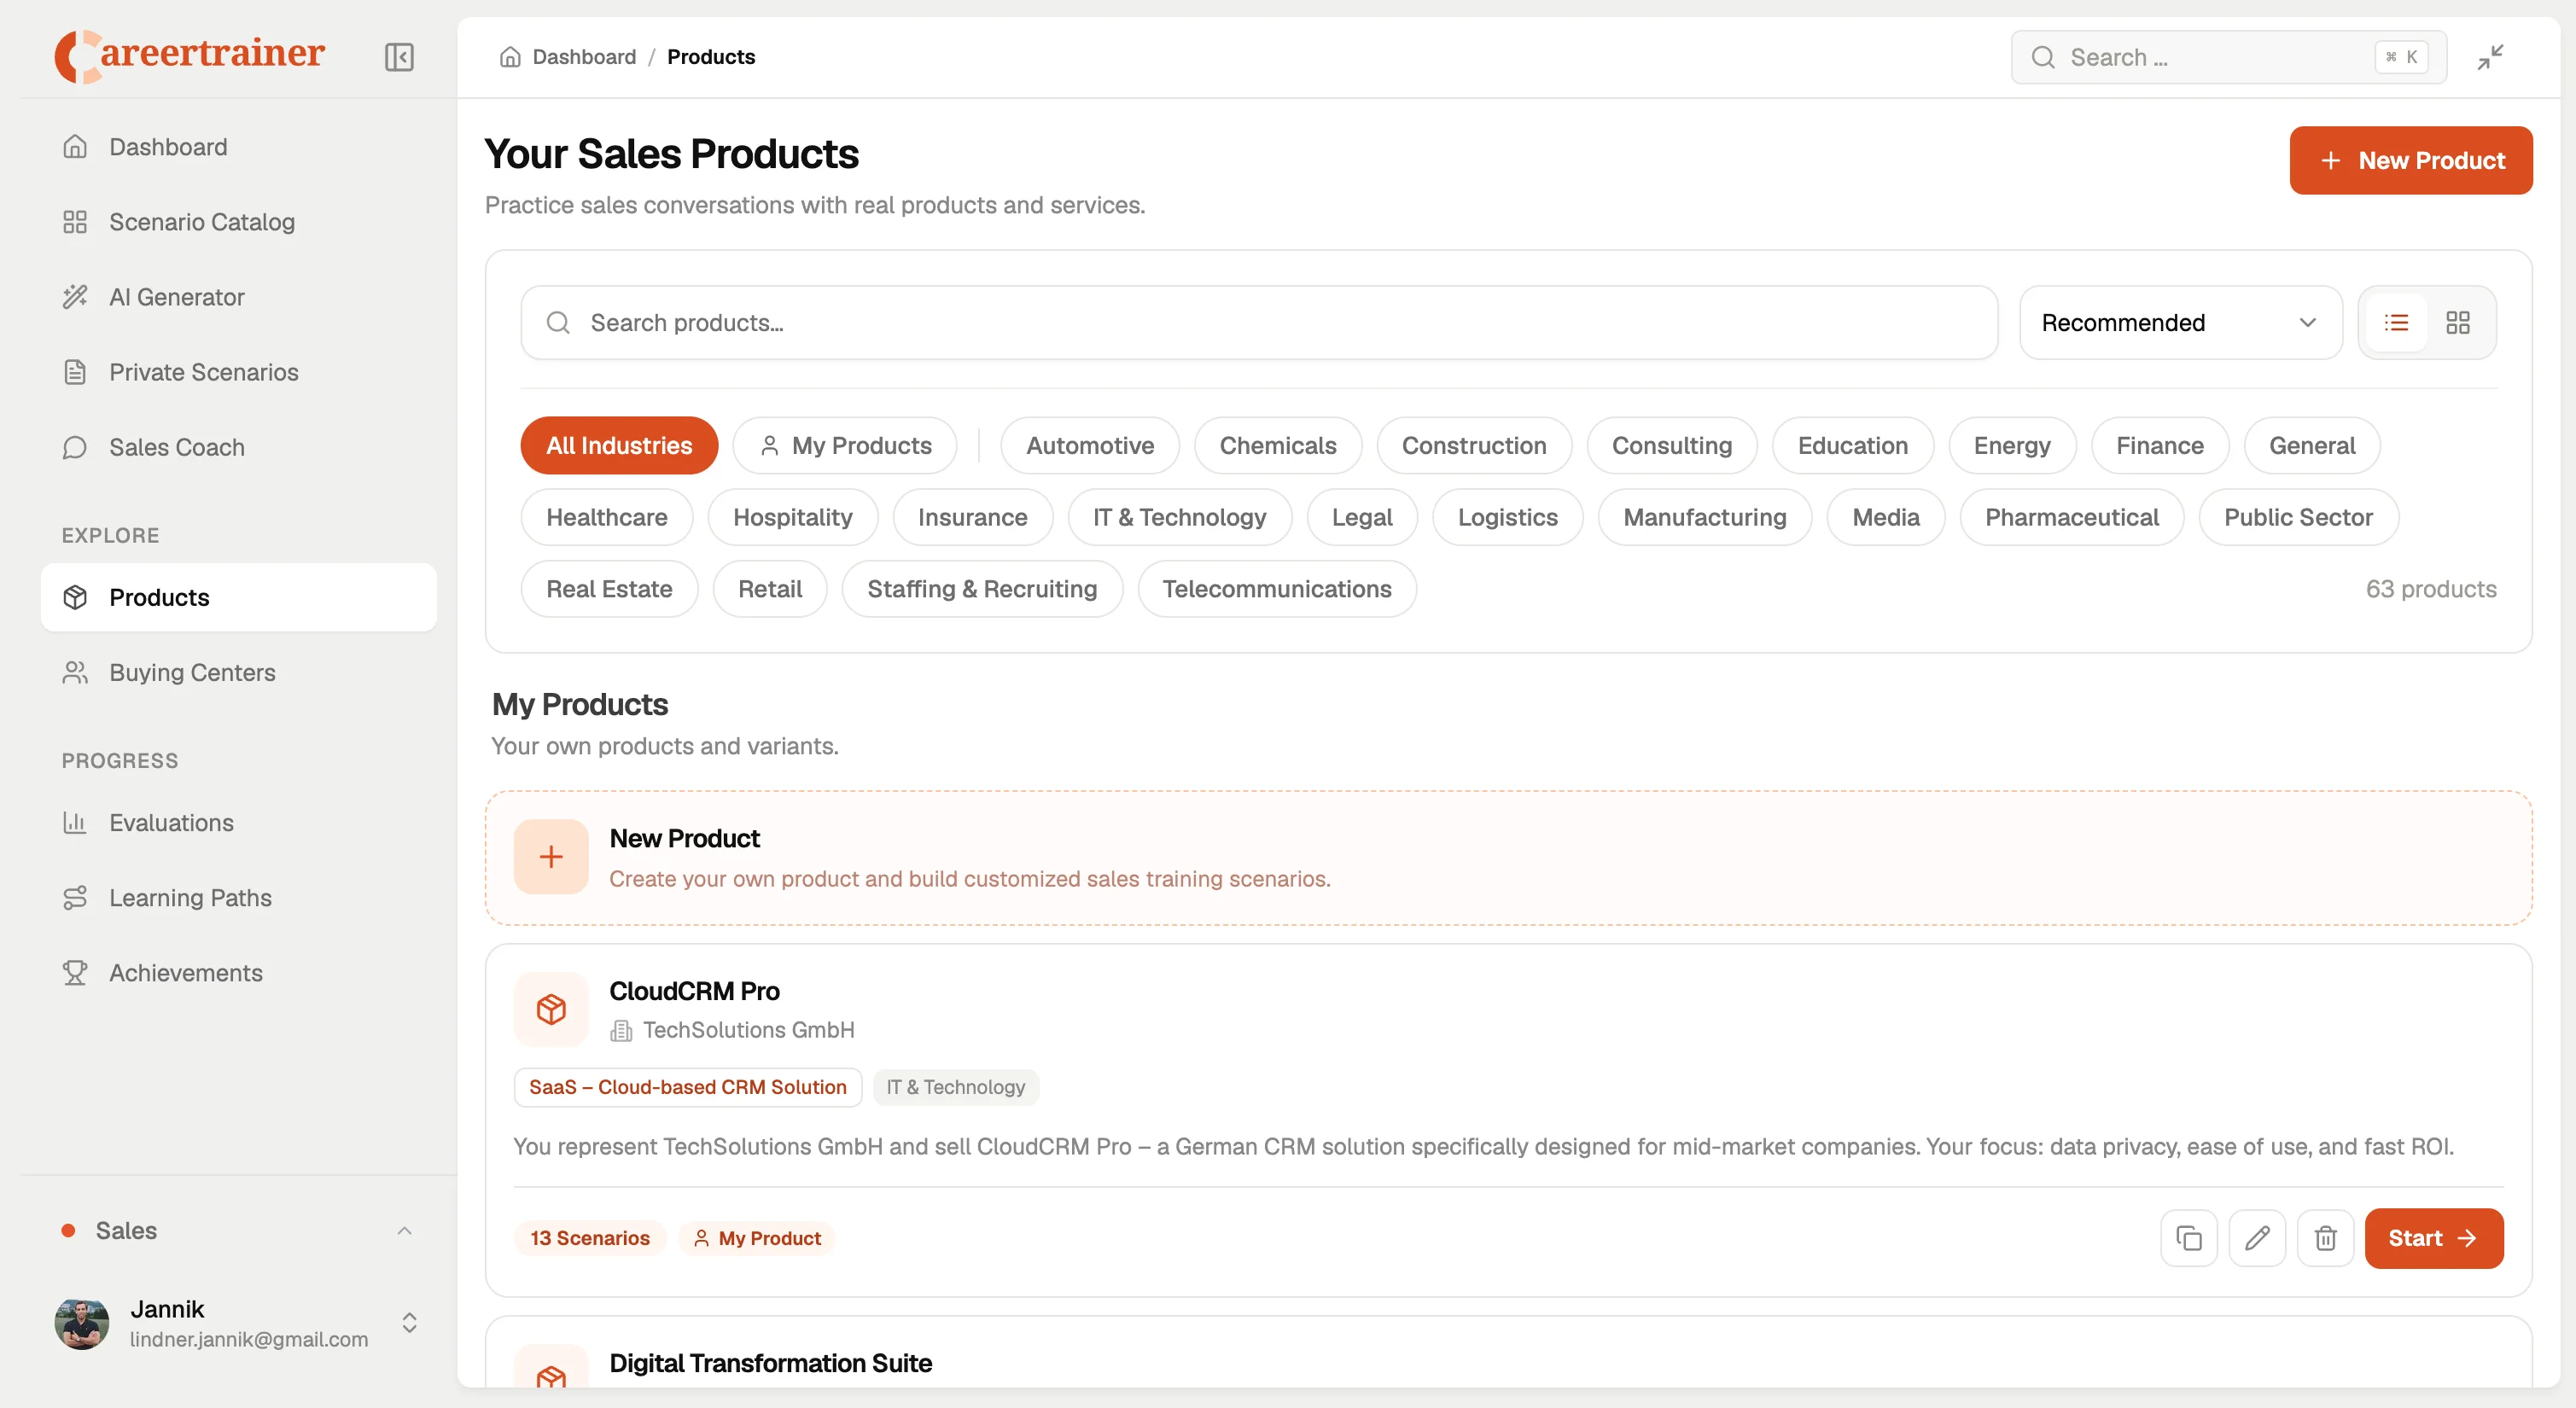Switch to grid view
Viewport: 2576px width, 1408px height.
[x=2458, y=323]
